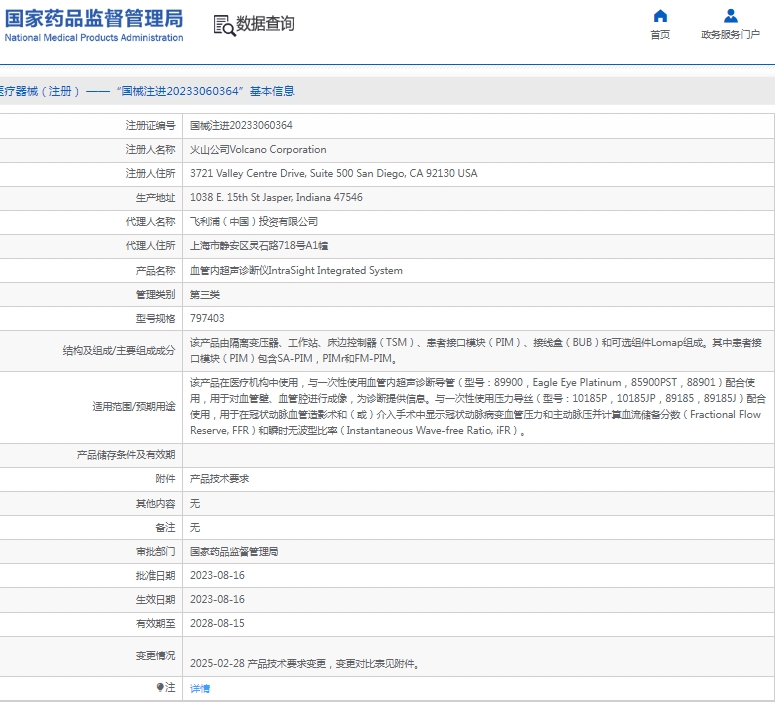775x707 pixels.
Task: Click approval date 2023-08-16 beside 批准日期
Action: tap(217, 575)
